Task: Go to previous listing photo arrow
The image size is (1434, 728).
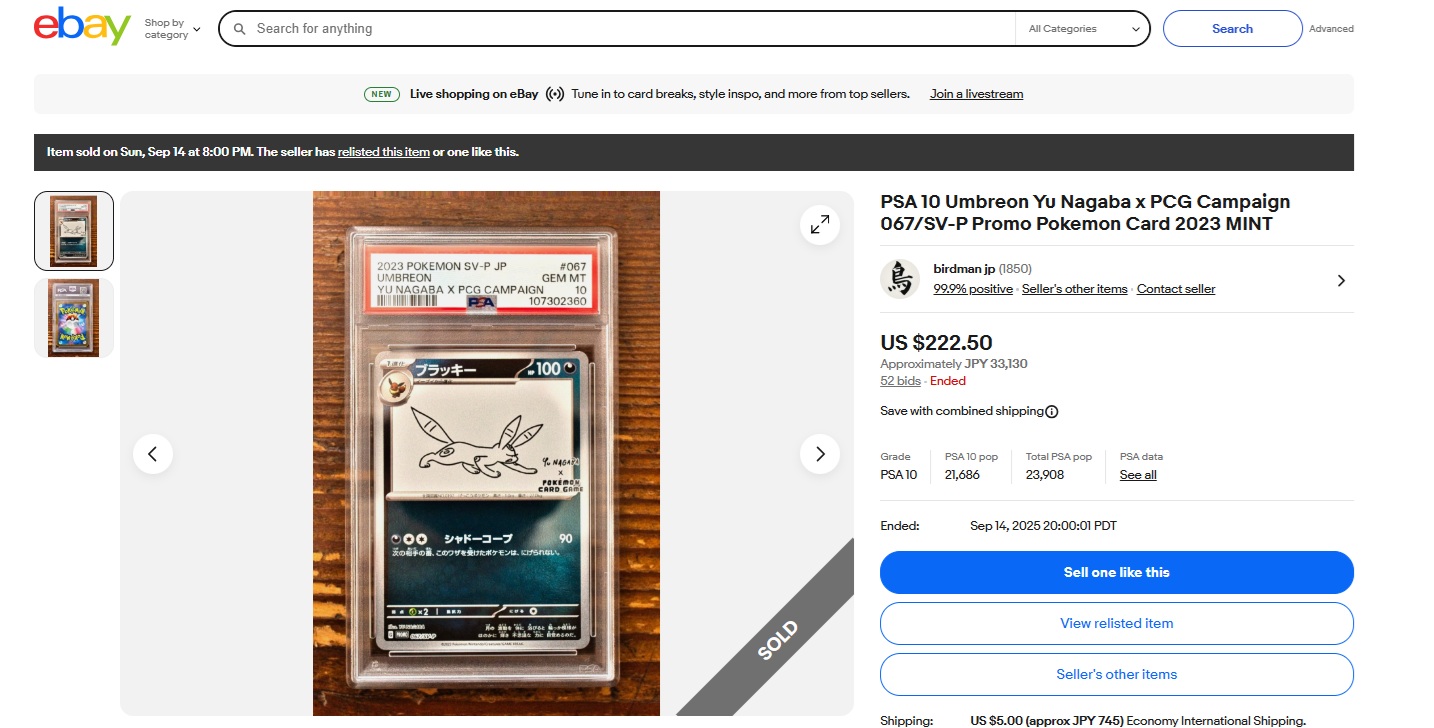Action: 153,454
